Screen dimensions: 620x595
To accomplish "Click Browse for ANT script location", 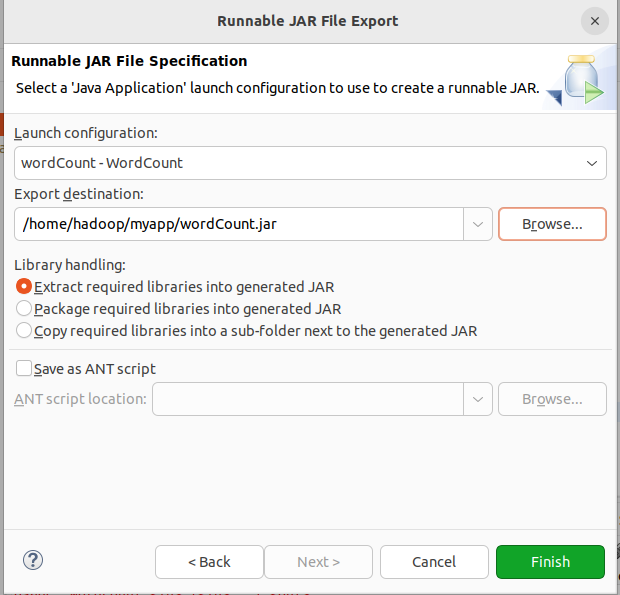I will tap(552, 399).
